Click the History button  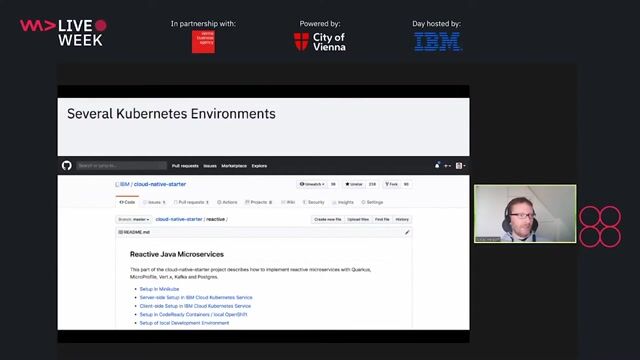point(402,220)
